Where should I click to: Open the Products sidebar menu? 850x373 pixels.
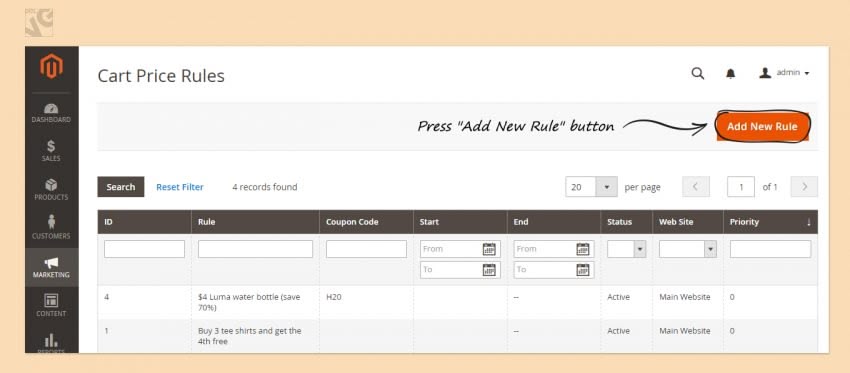click(x=51, y=190)
